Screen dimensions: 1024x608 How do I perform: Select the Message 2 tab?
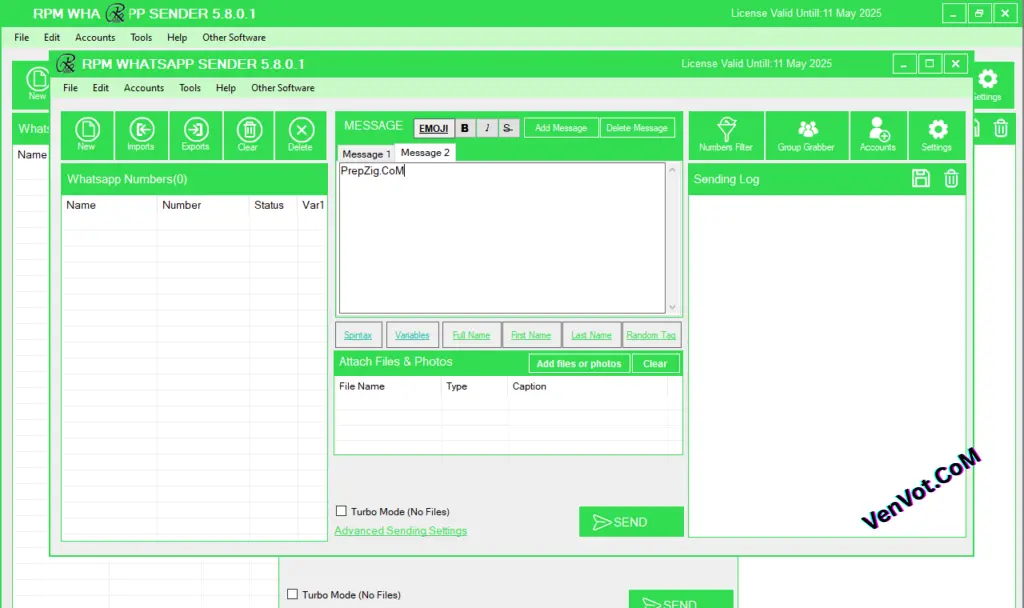425,152
